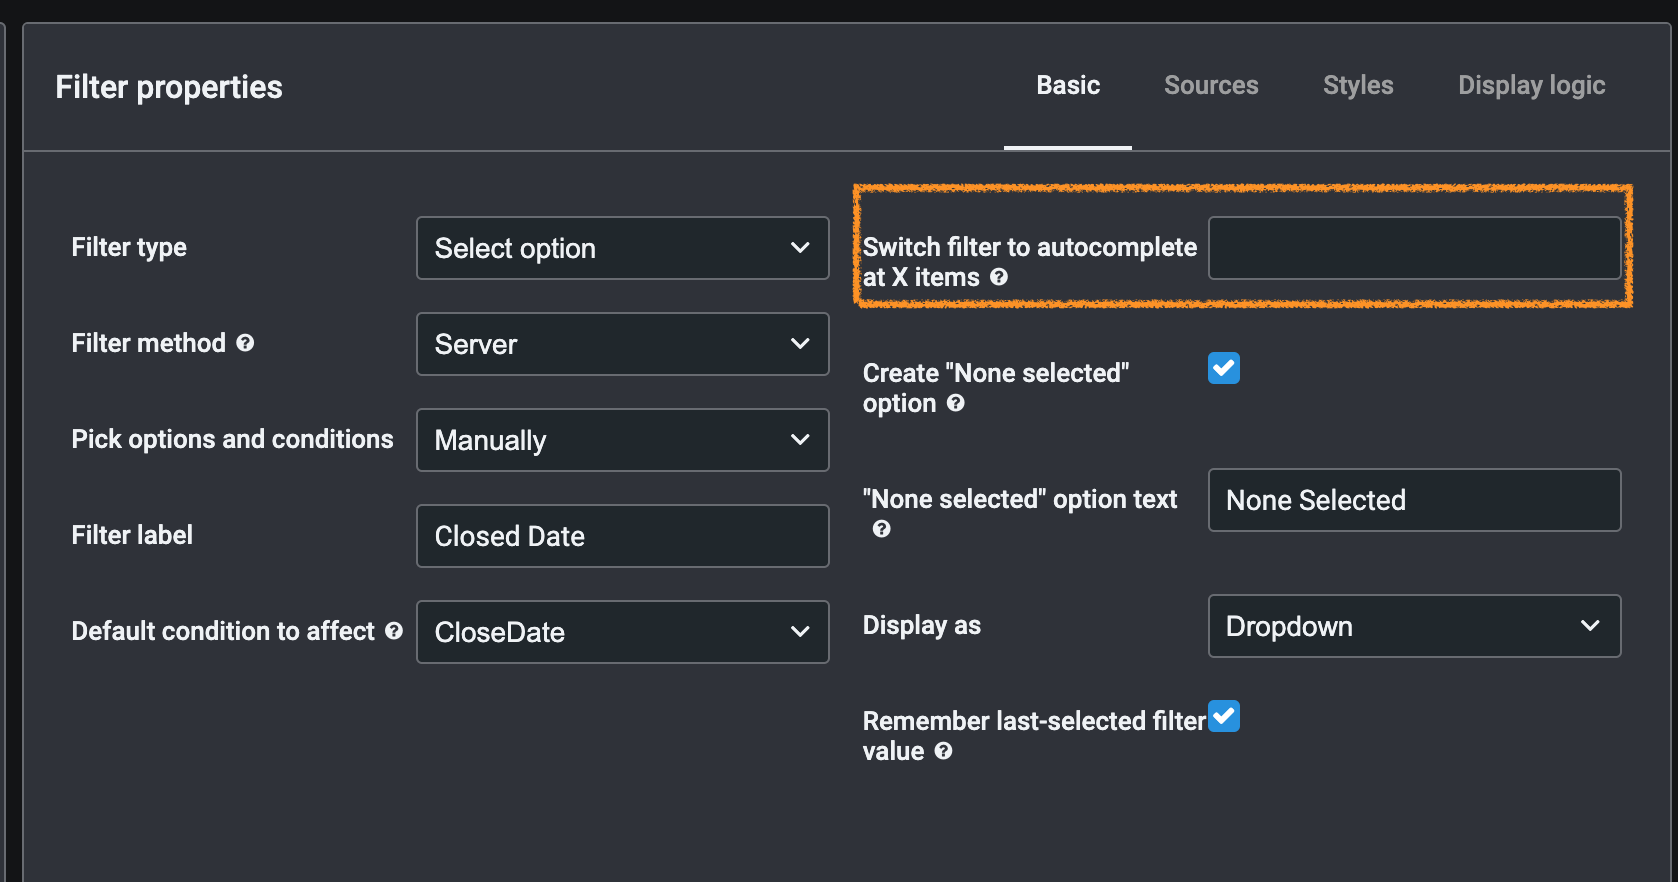Switch to the Basic tab
This screenshot has height=882, width=1678.
[1068, 86]
